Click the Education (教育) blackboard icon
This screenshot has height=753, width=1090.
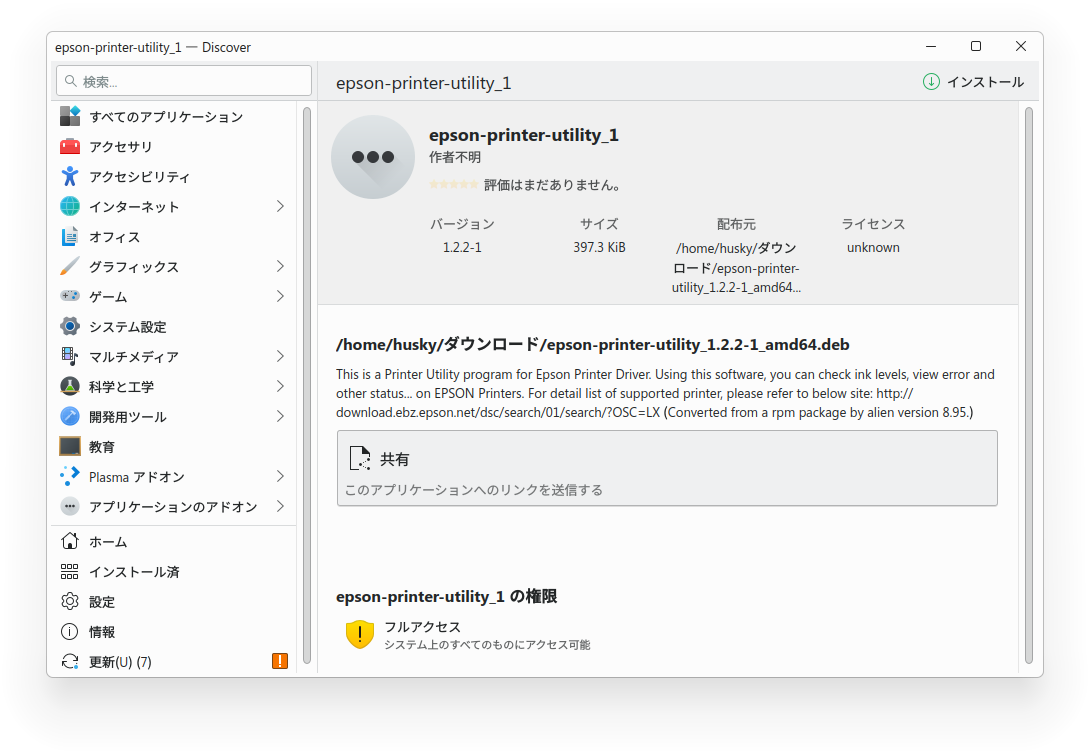tap(70, 446)
